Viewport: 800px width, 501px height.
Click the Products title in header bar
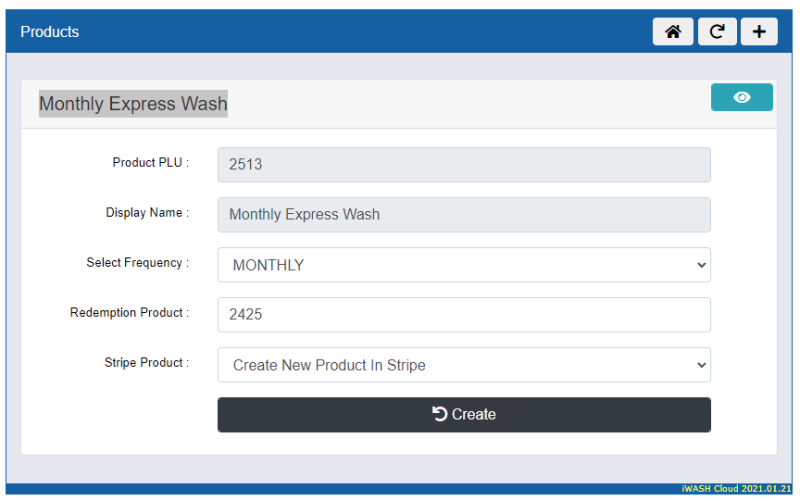[50, 32]
